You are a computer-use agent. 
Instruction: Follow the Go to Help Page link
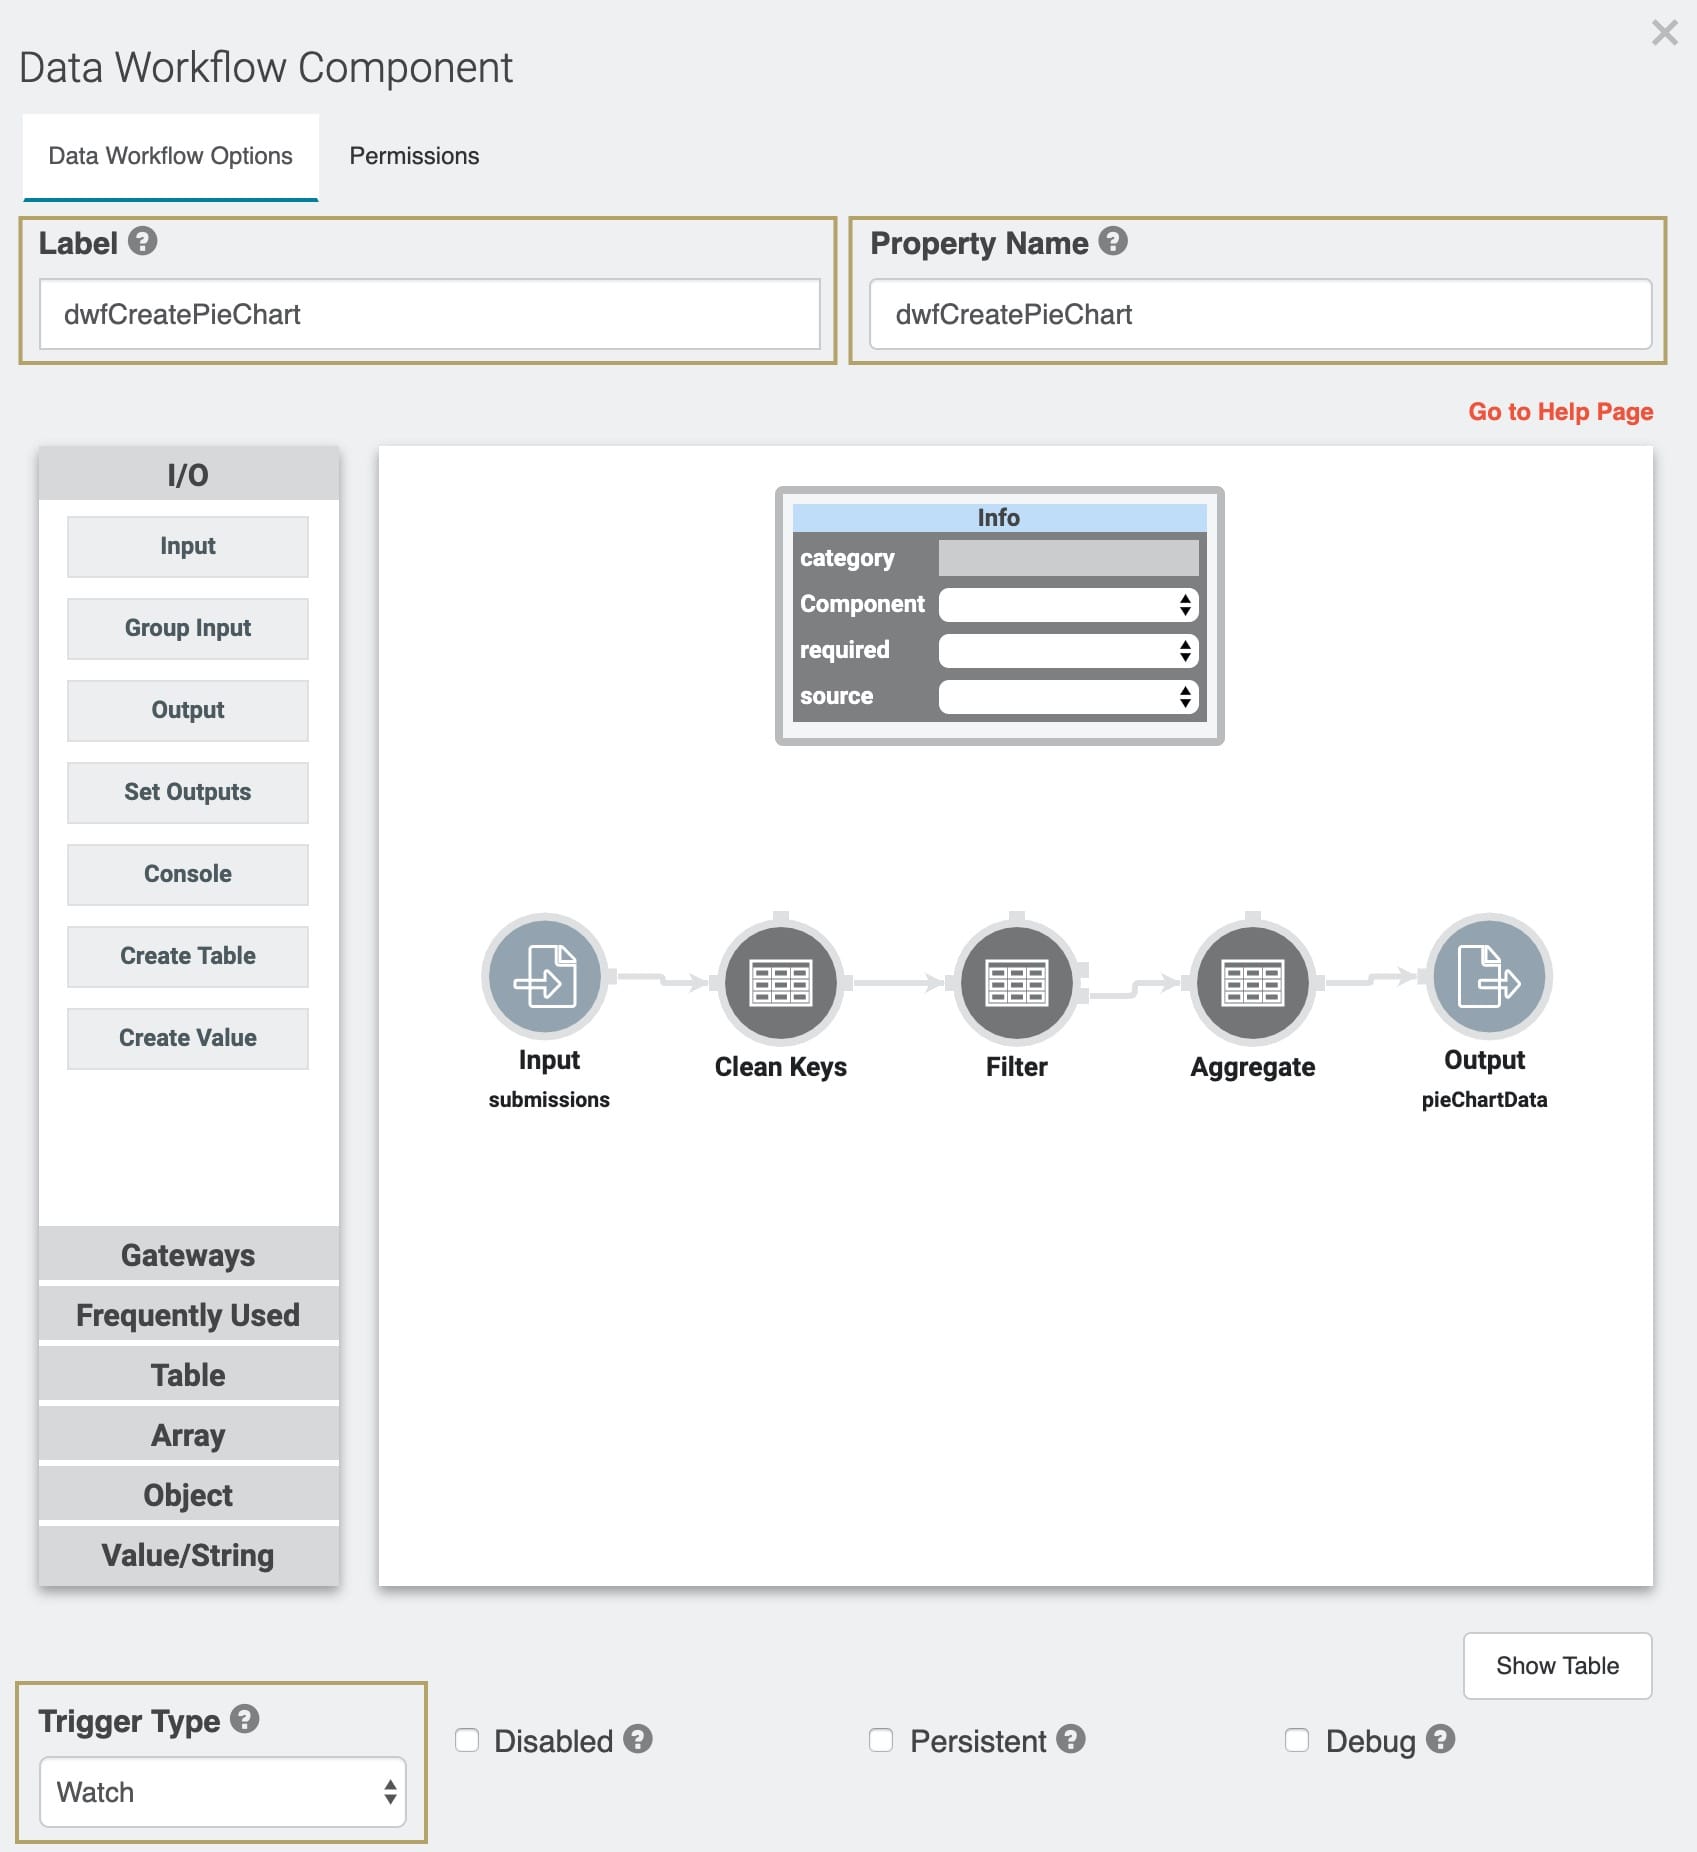click(1560, 411)
